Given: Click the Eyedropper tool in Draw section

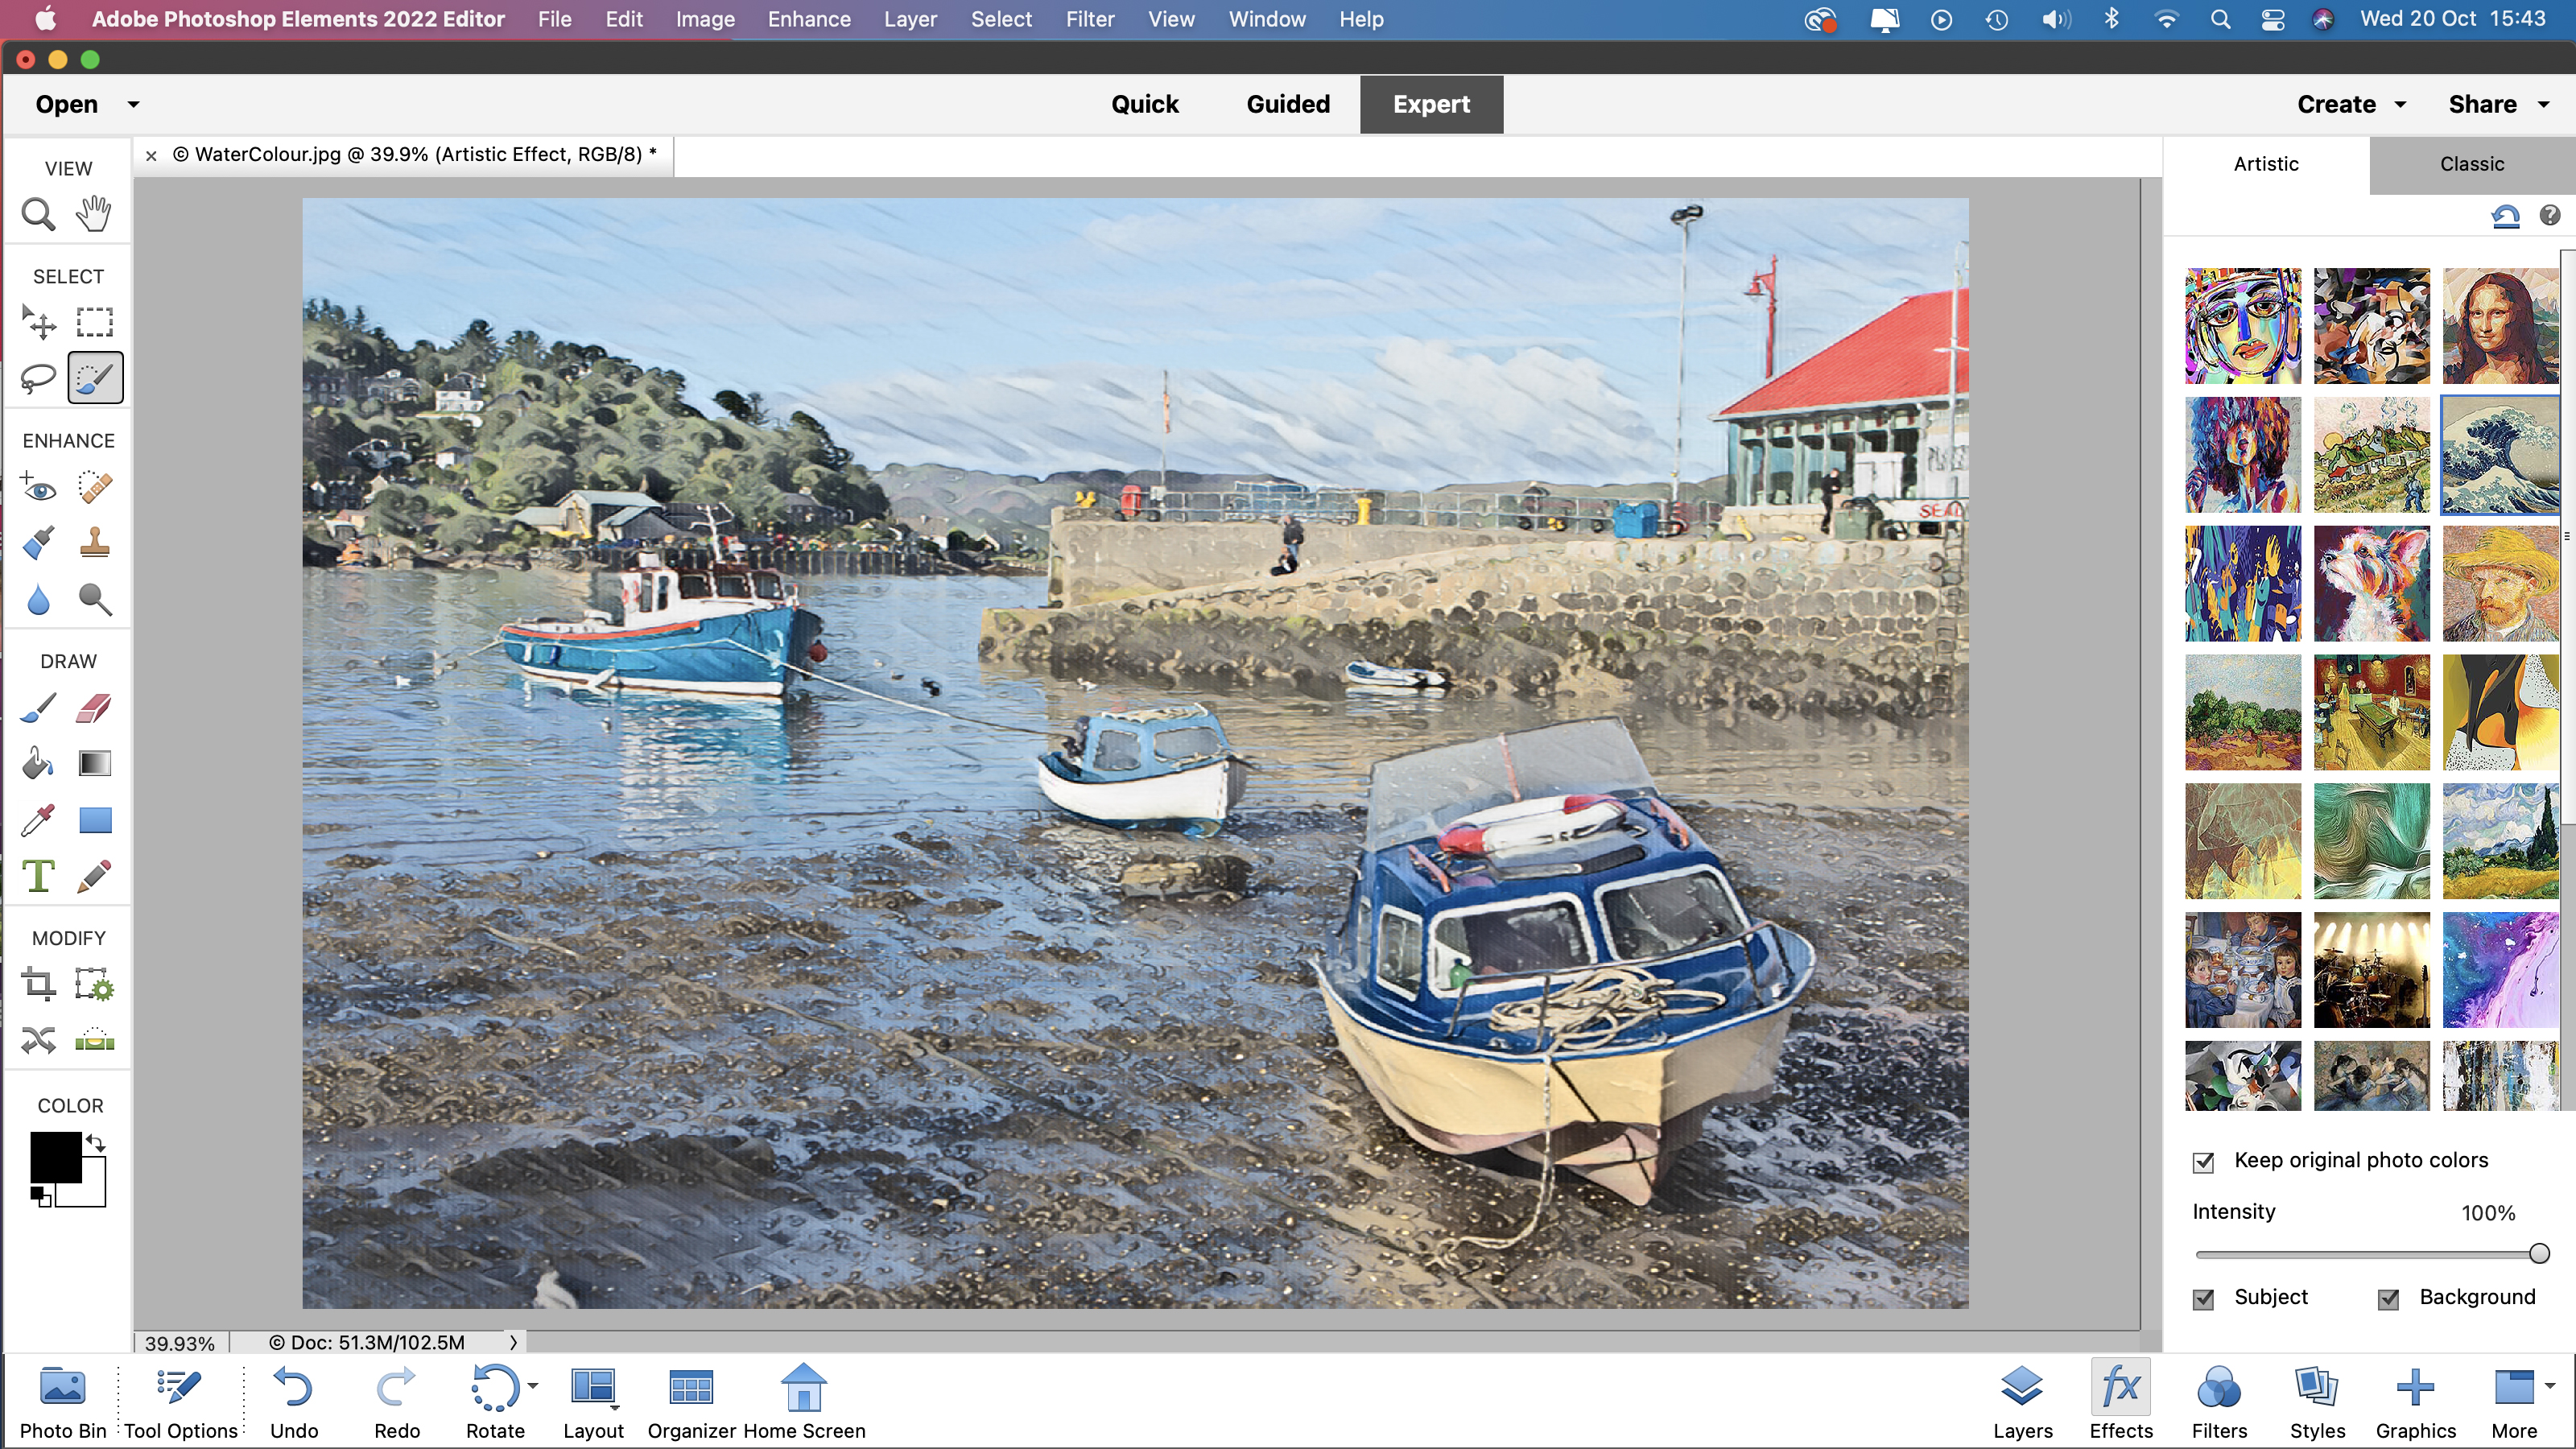Looking at the screenshot, I should pos(37,821).
